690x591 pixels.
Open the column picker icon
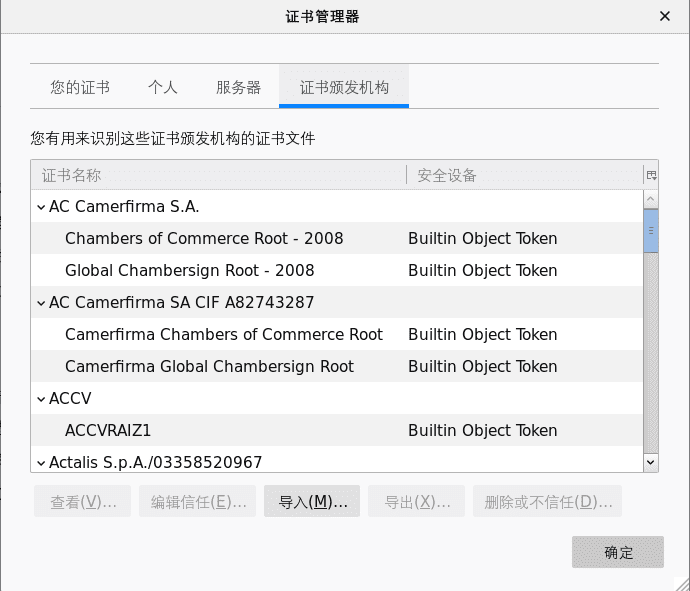click(651, 175)
